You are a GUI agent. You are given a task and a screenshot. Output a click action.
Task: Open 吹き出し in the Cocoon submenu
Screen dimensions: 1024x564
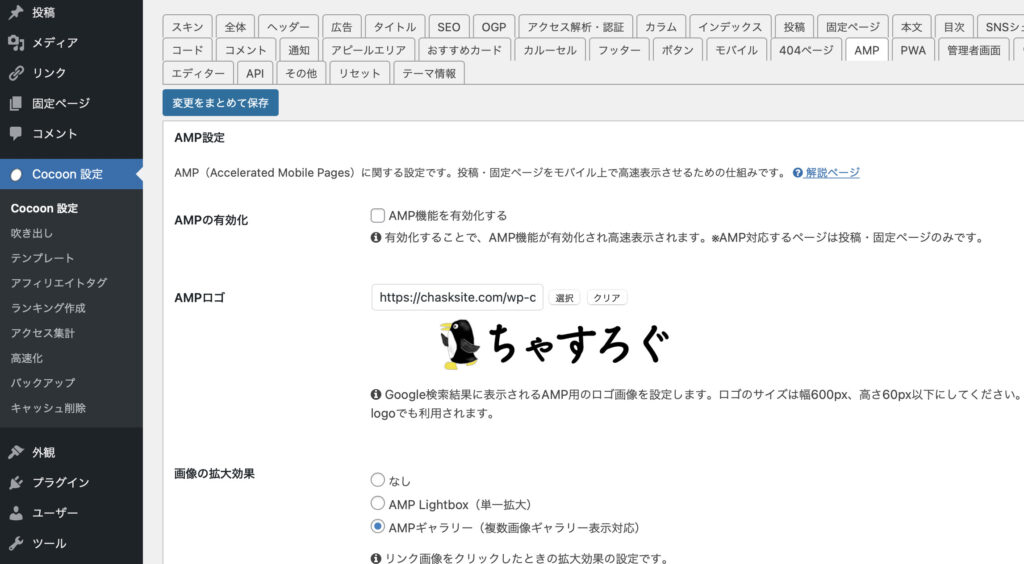[31, 233]
